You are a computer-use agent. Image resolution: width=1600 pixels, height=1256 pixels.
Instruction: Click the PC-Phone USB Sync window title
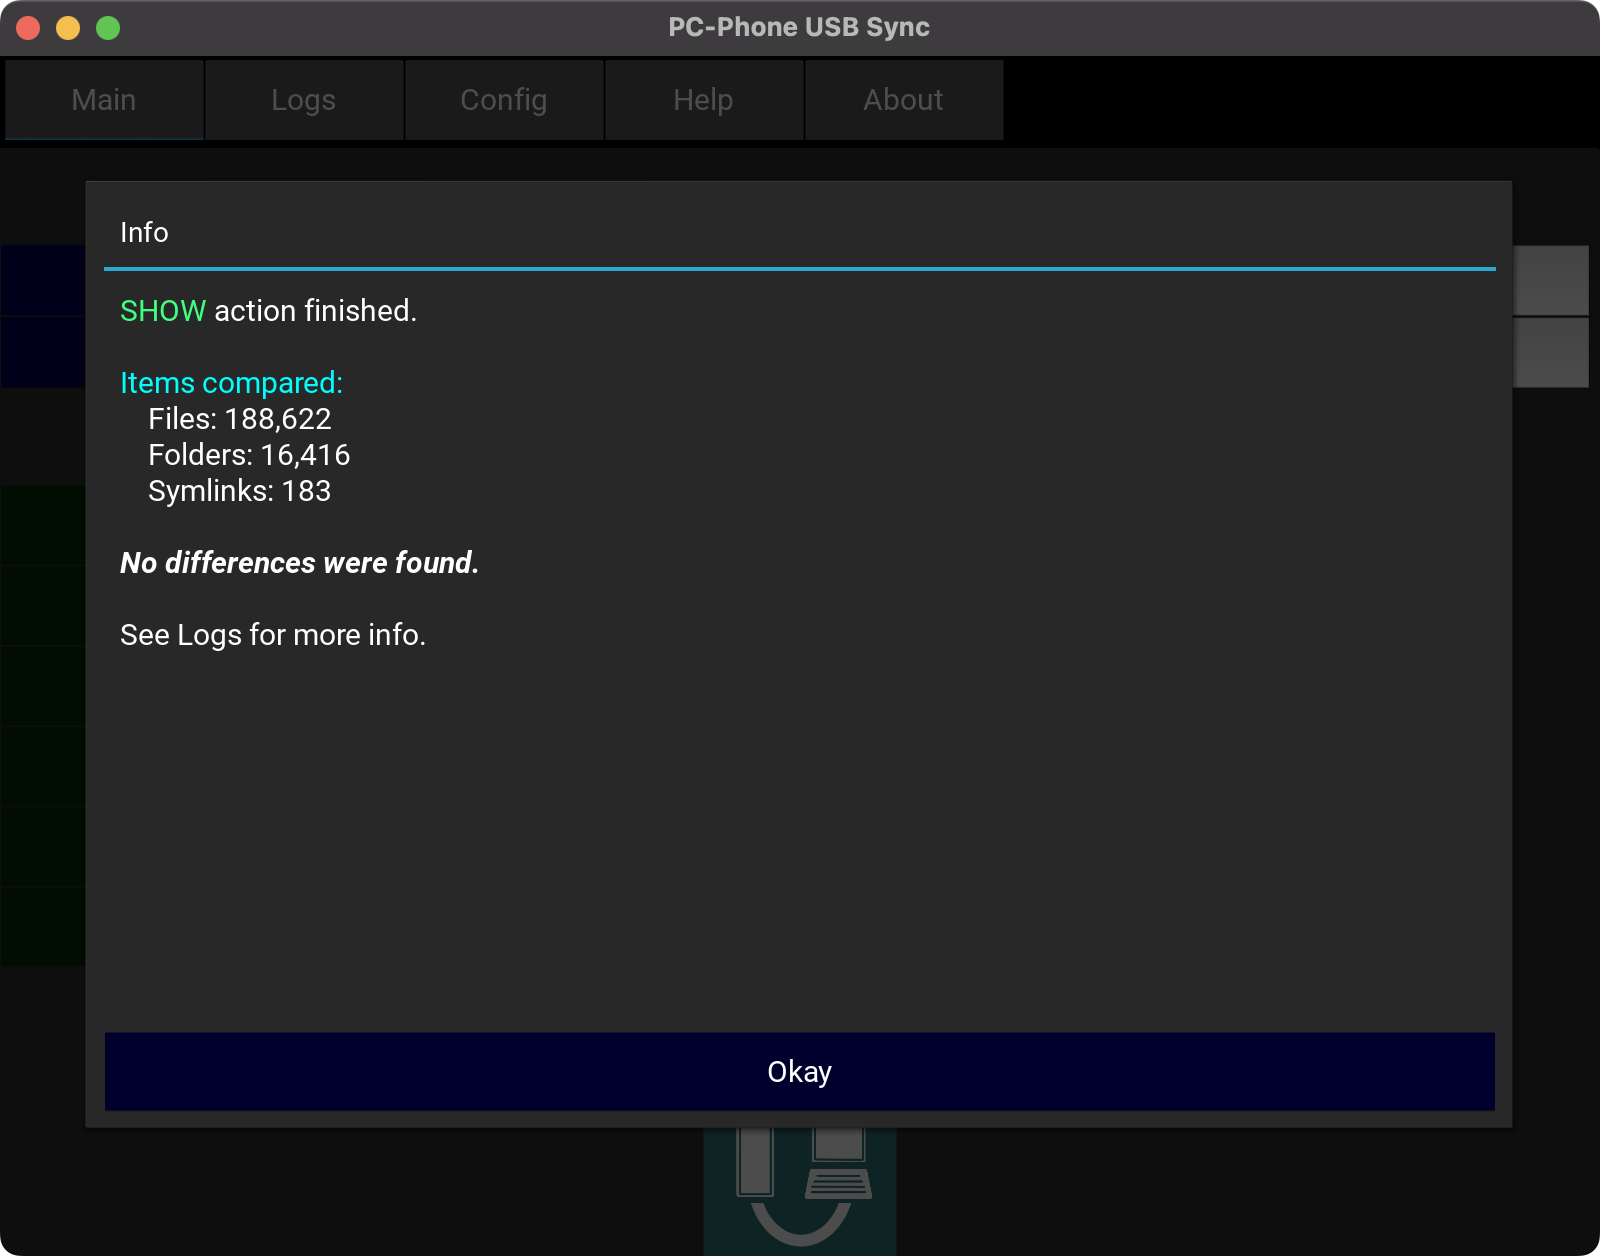coord(799,27)
